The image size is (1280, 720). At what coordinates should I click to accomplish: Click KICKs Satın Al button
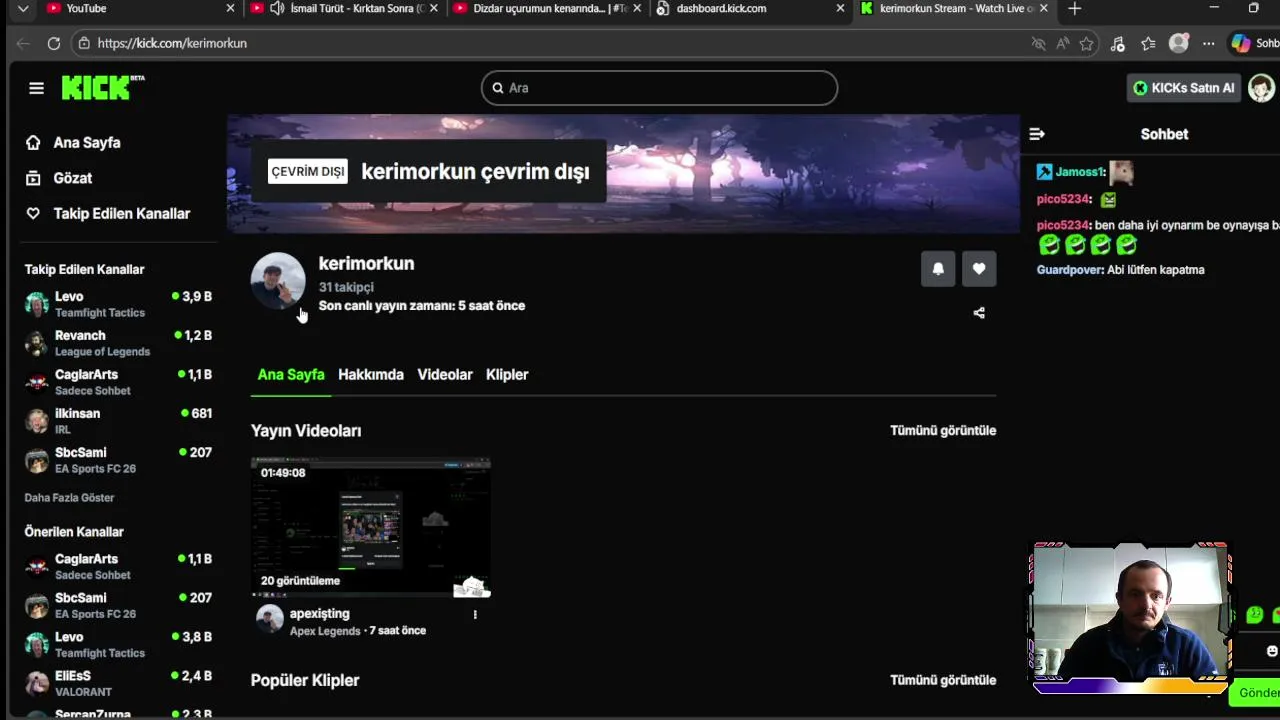pos(1184,88)
